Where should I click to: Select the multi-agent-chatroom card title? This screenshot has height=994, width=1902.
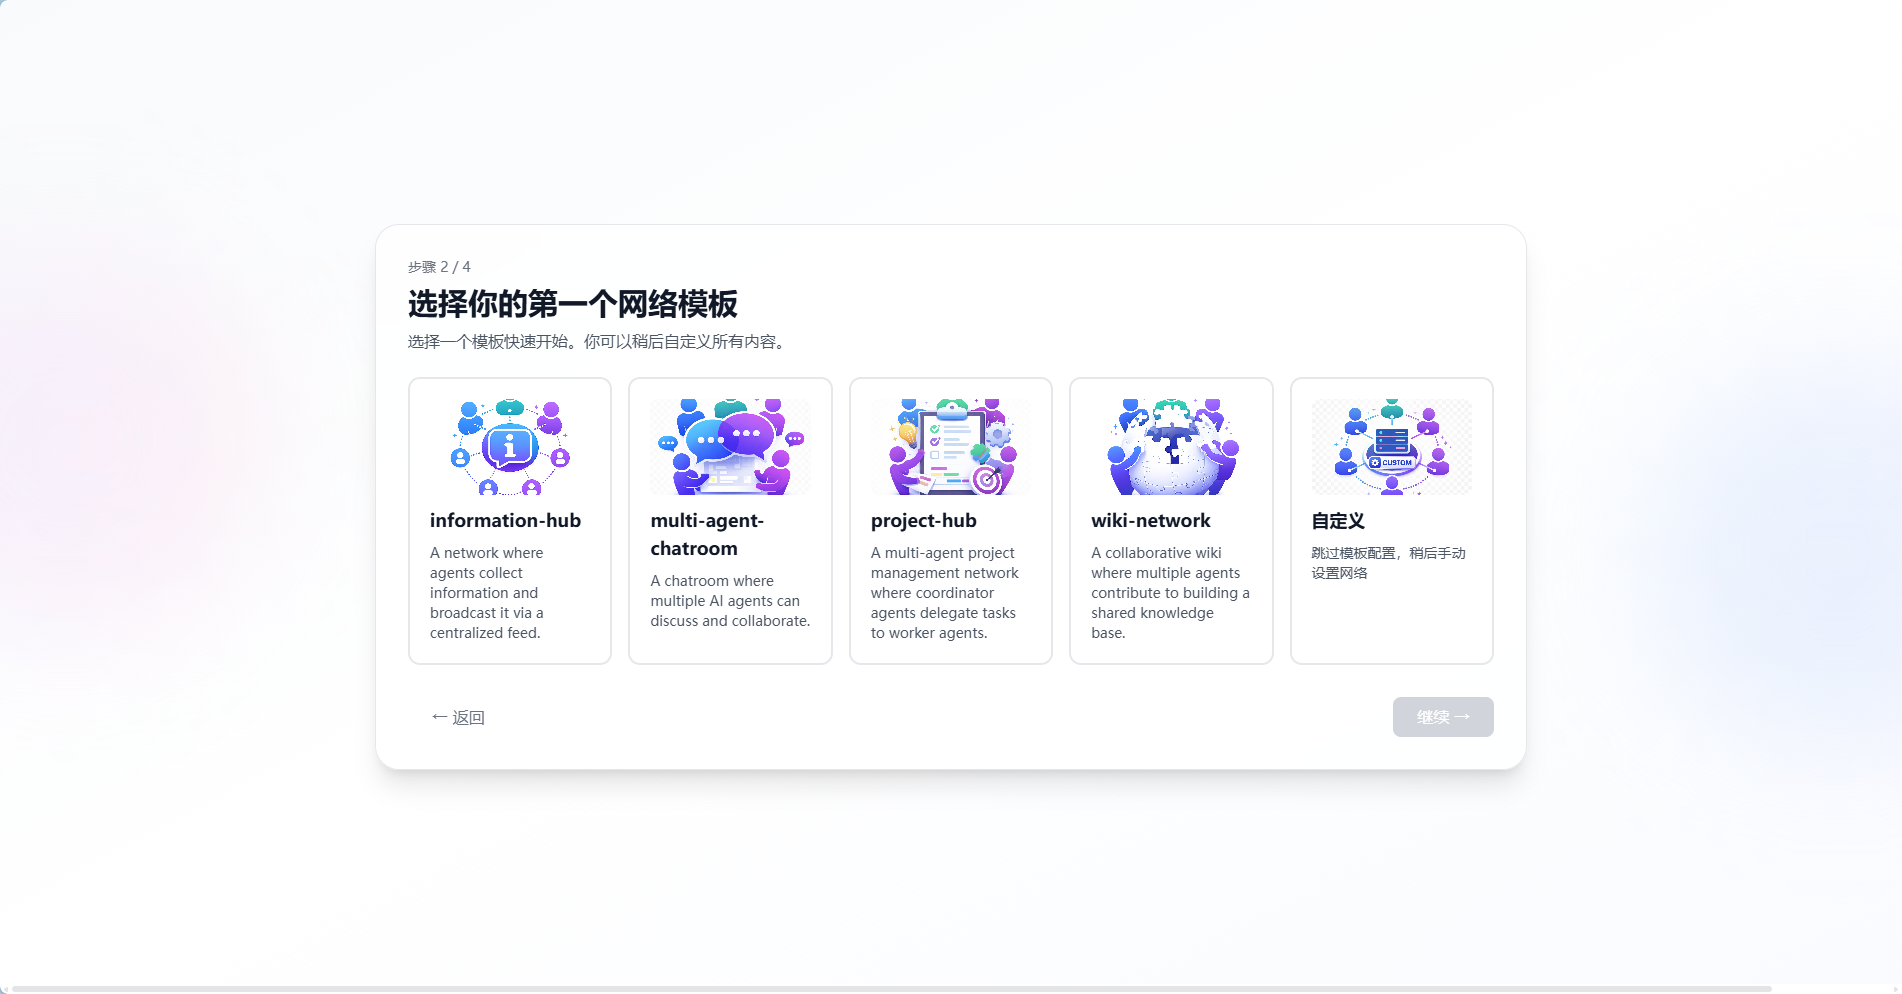coord(707,535)
